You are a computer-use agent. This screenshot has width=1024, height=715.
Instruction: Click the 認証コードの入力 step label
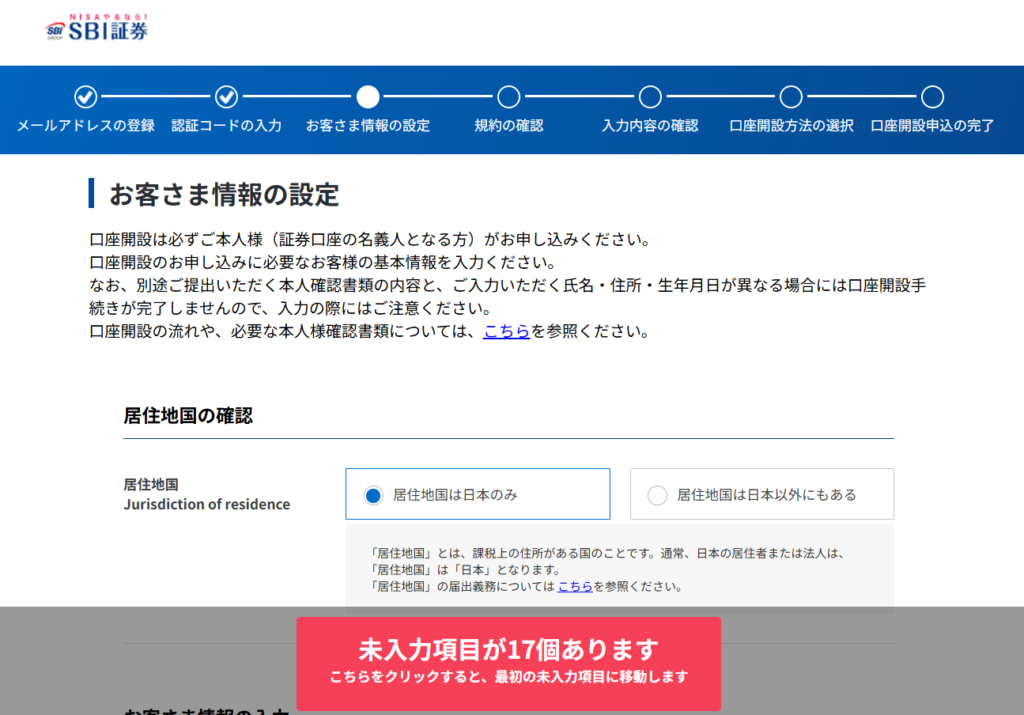click(x=227, y=126)
